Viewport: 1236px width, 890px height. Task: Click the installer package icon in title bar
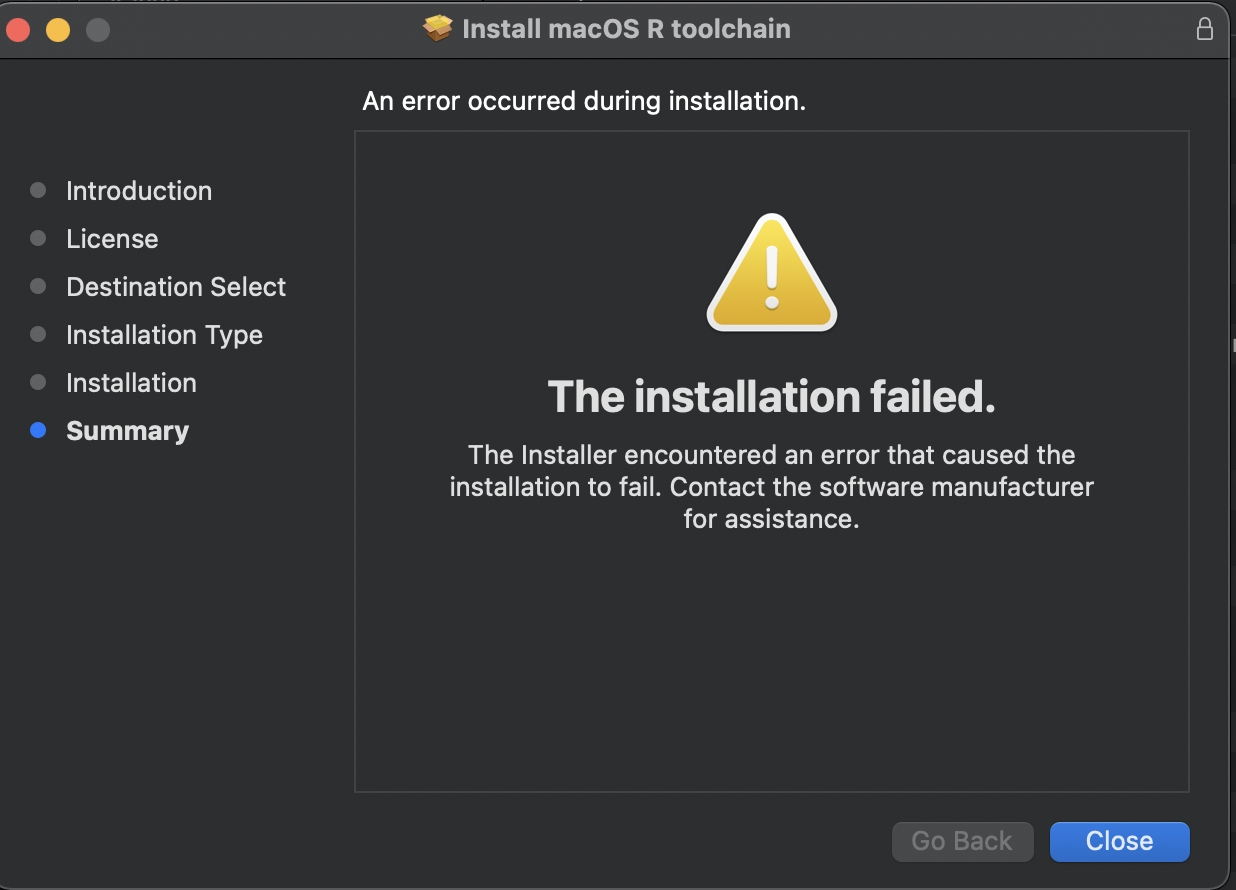[x=436, y=28]
